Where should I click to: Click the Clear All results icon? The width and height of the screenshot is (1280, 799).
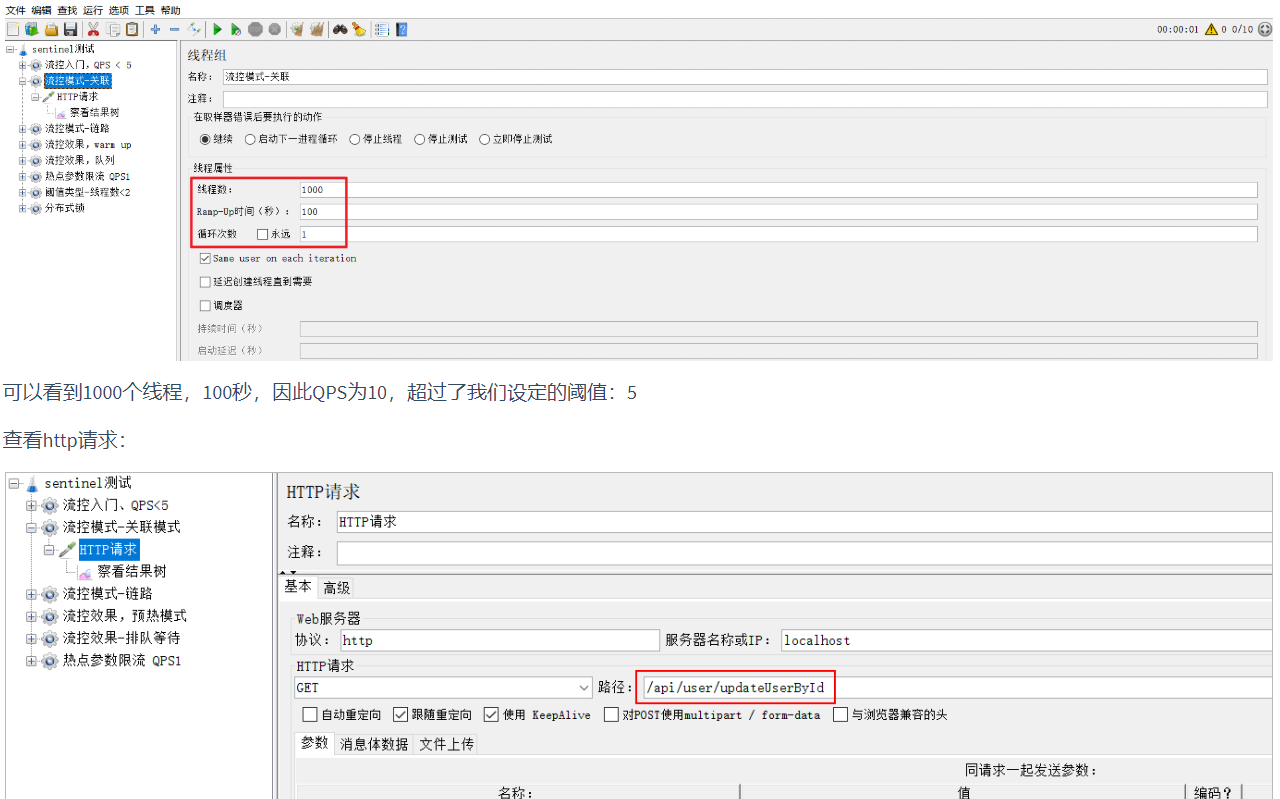[x=317, y=29]
